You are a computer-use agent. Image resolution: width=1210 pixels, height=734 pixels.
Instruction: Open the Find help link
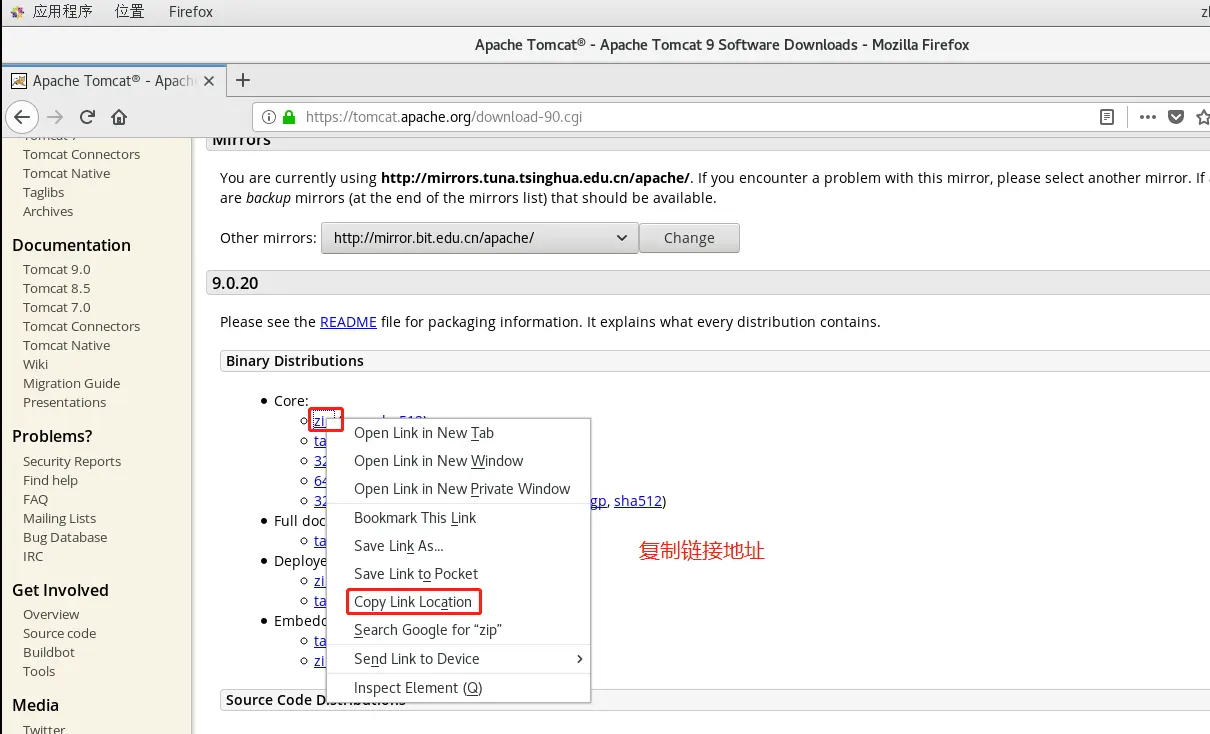click(x=50, y=480)
